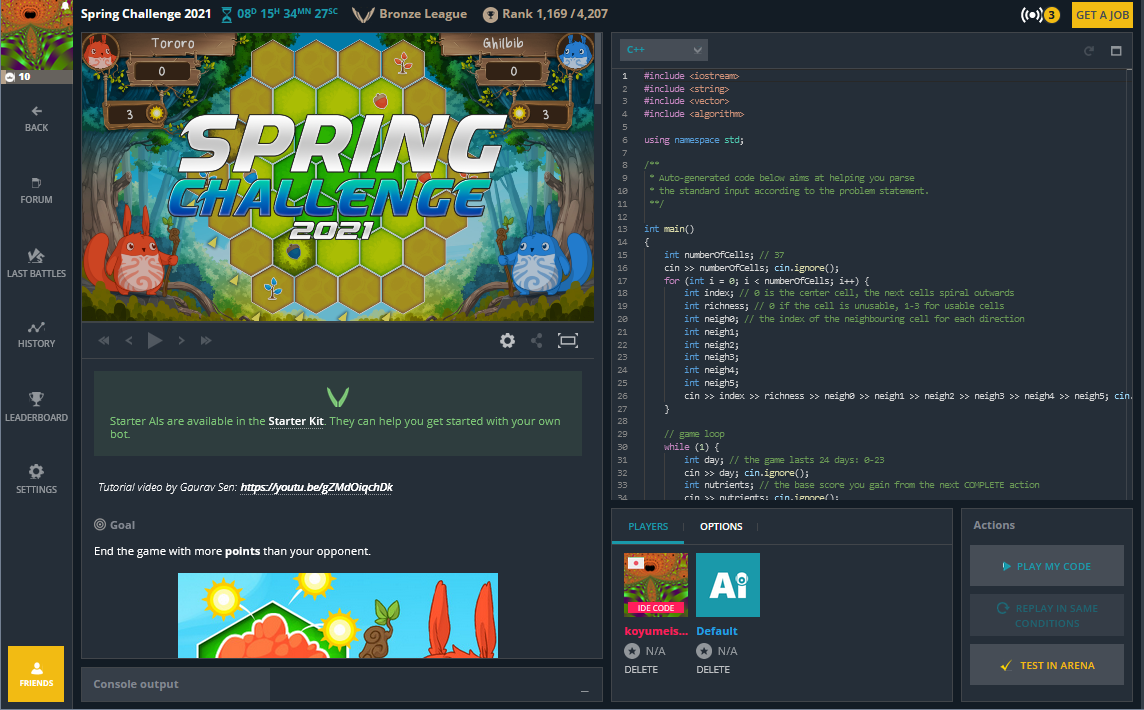The width and height of the screenshot is (1144, 710).
Task: Share the current replay
Action: [x=536, y=340]
